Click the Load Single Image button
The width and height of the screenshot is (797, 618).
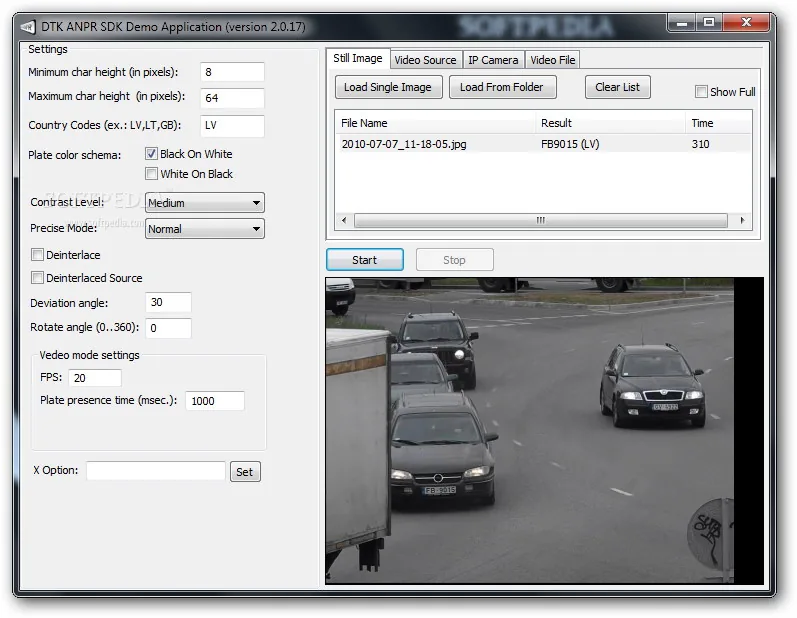[388, 87]
